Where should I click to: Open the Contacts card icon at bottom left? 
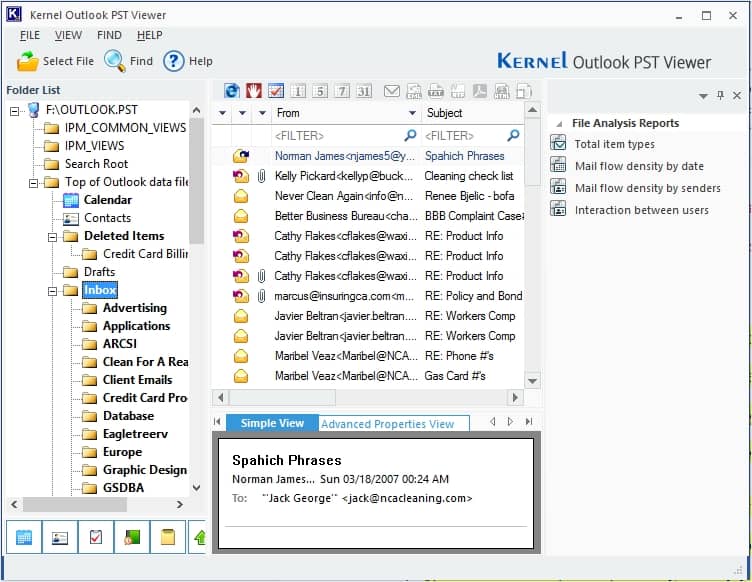click(59, 537)
